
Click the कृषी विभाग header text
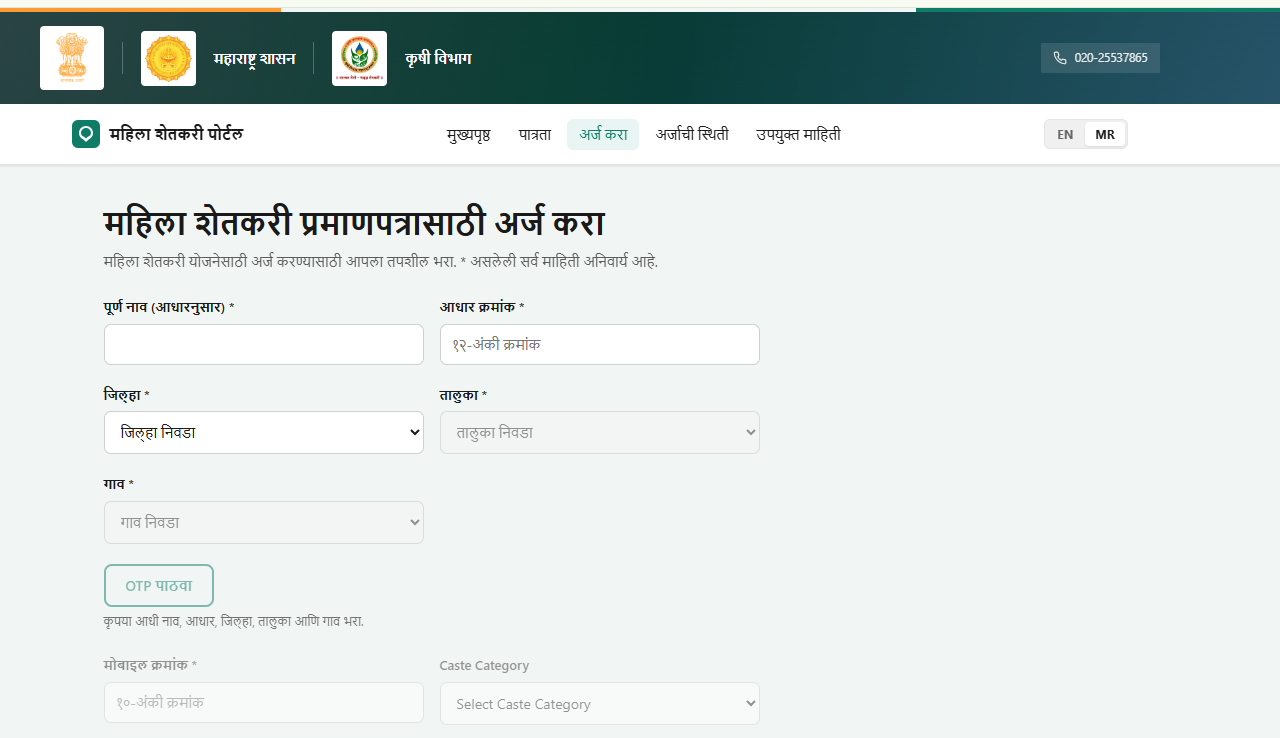pyautogui.click(x=438, y=58)
